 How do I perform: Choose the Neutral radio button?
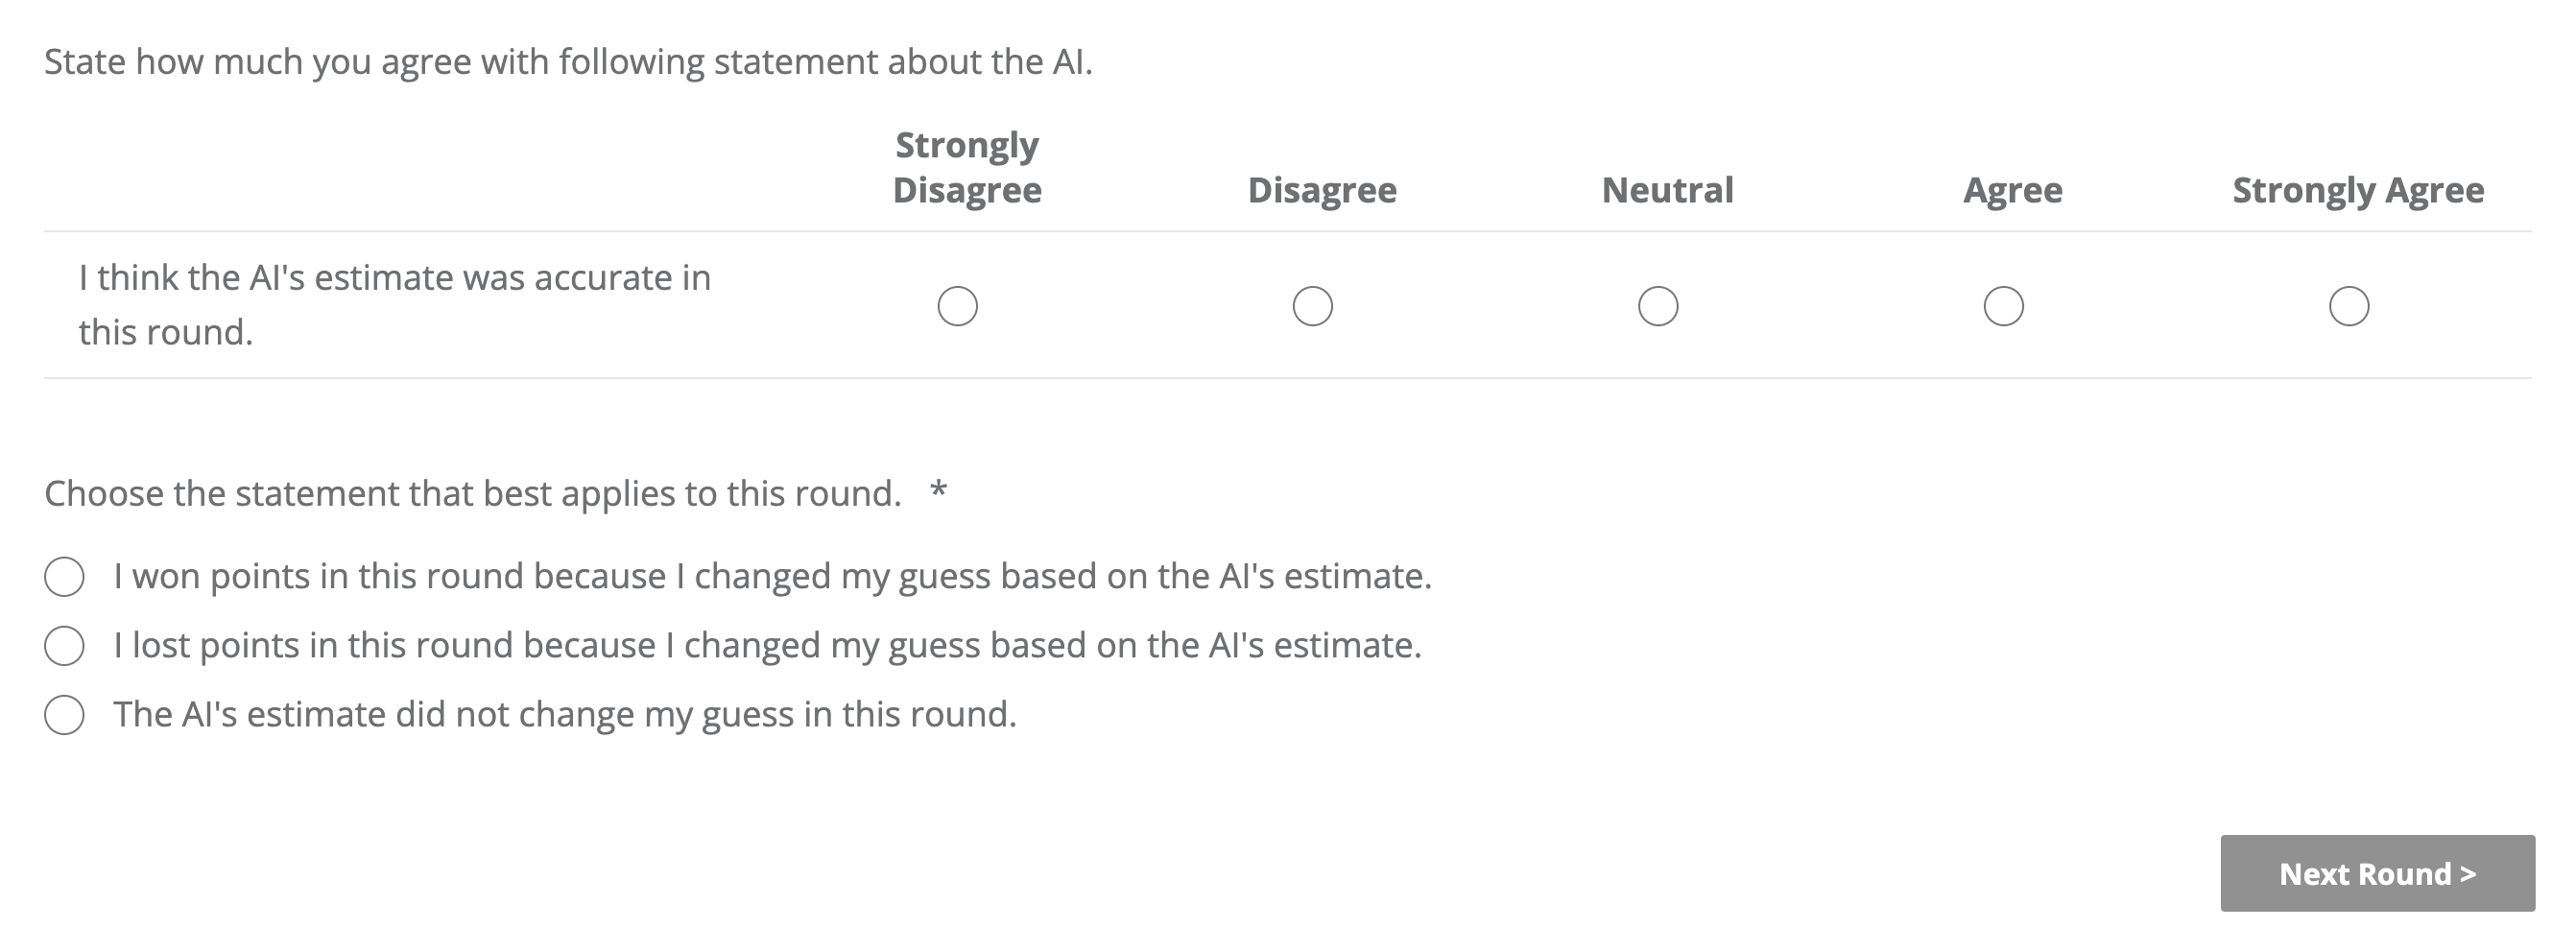pyautogui.click(x=1657, y=306)
